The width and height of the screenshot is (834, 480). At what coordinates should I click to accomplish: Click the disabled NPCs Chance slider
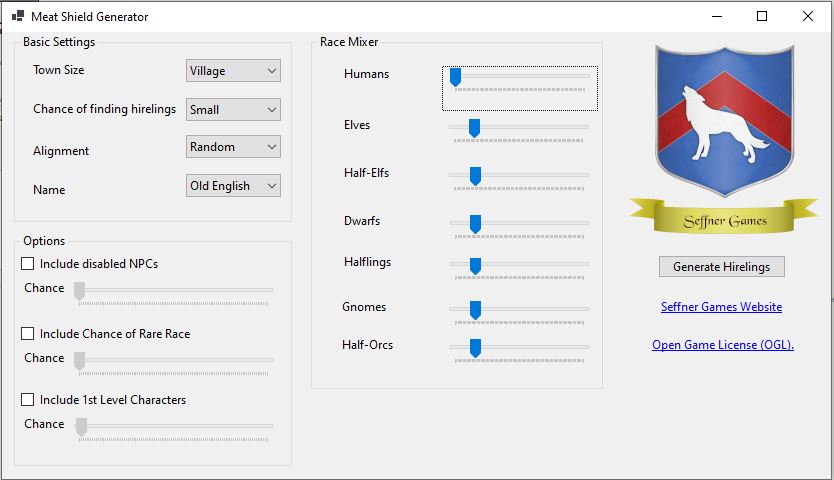click(x=174, y=293)
